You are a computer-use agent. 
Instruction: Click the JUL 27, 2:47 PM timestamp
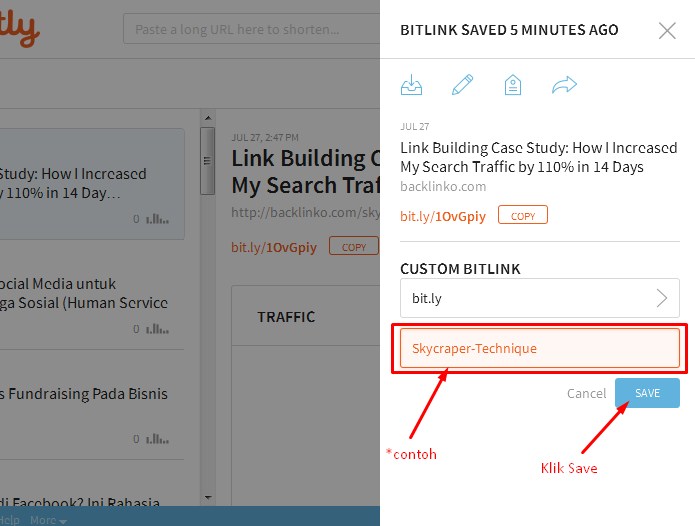265,137
